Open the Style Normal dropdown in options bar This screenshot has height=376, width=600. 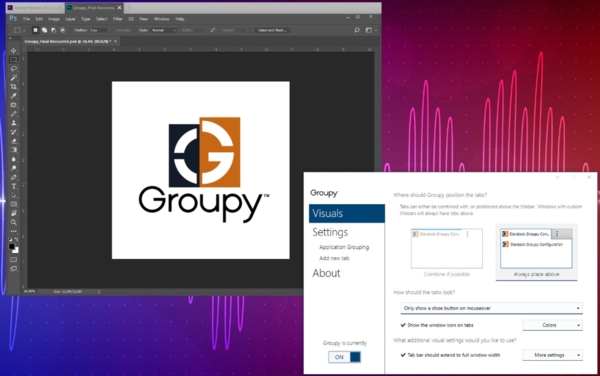pos(164,30)
